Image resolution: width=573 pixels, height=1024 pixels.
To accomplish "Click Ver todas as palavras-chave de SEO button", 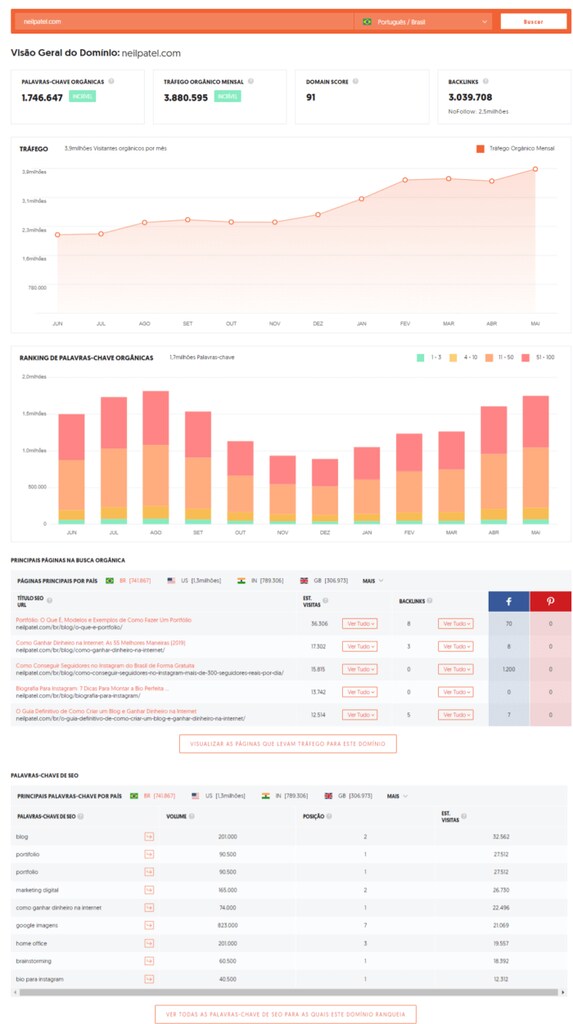I will (286, 1014).
